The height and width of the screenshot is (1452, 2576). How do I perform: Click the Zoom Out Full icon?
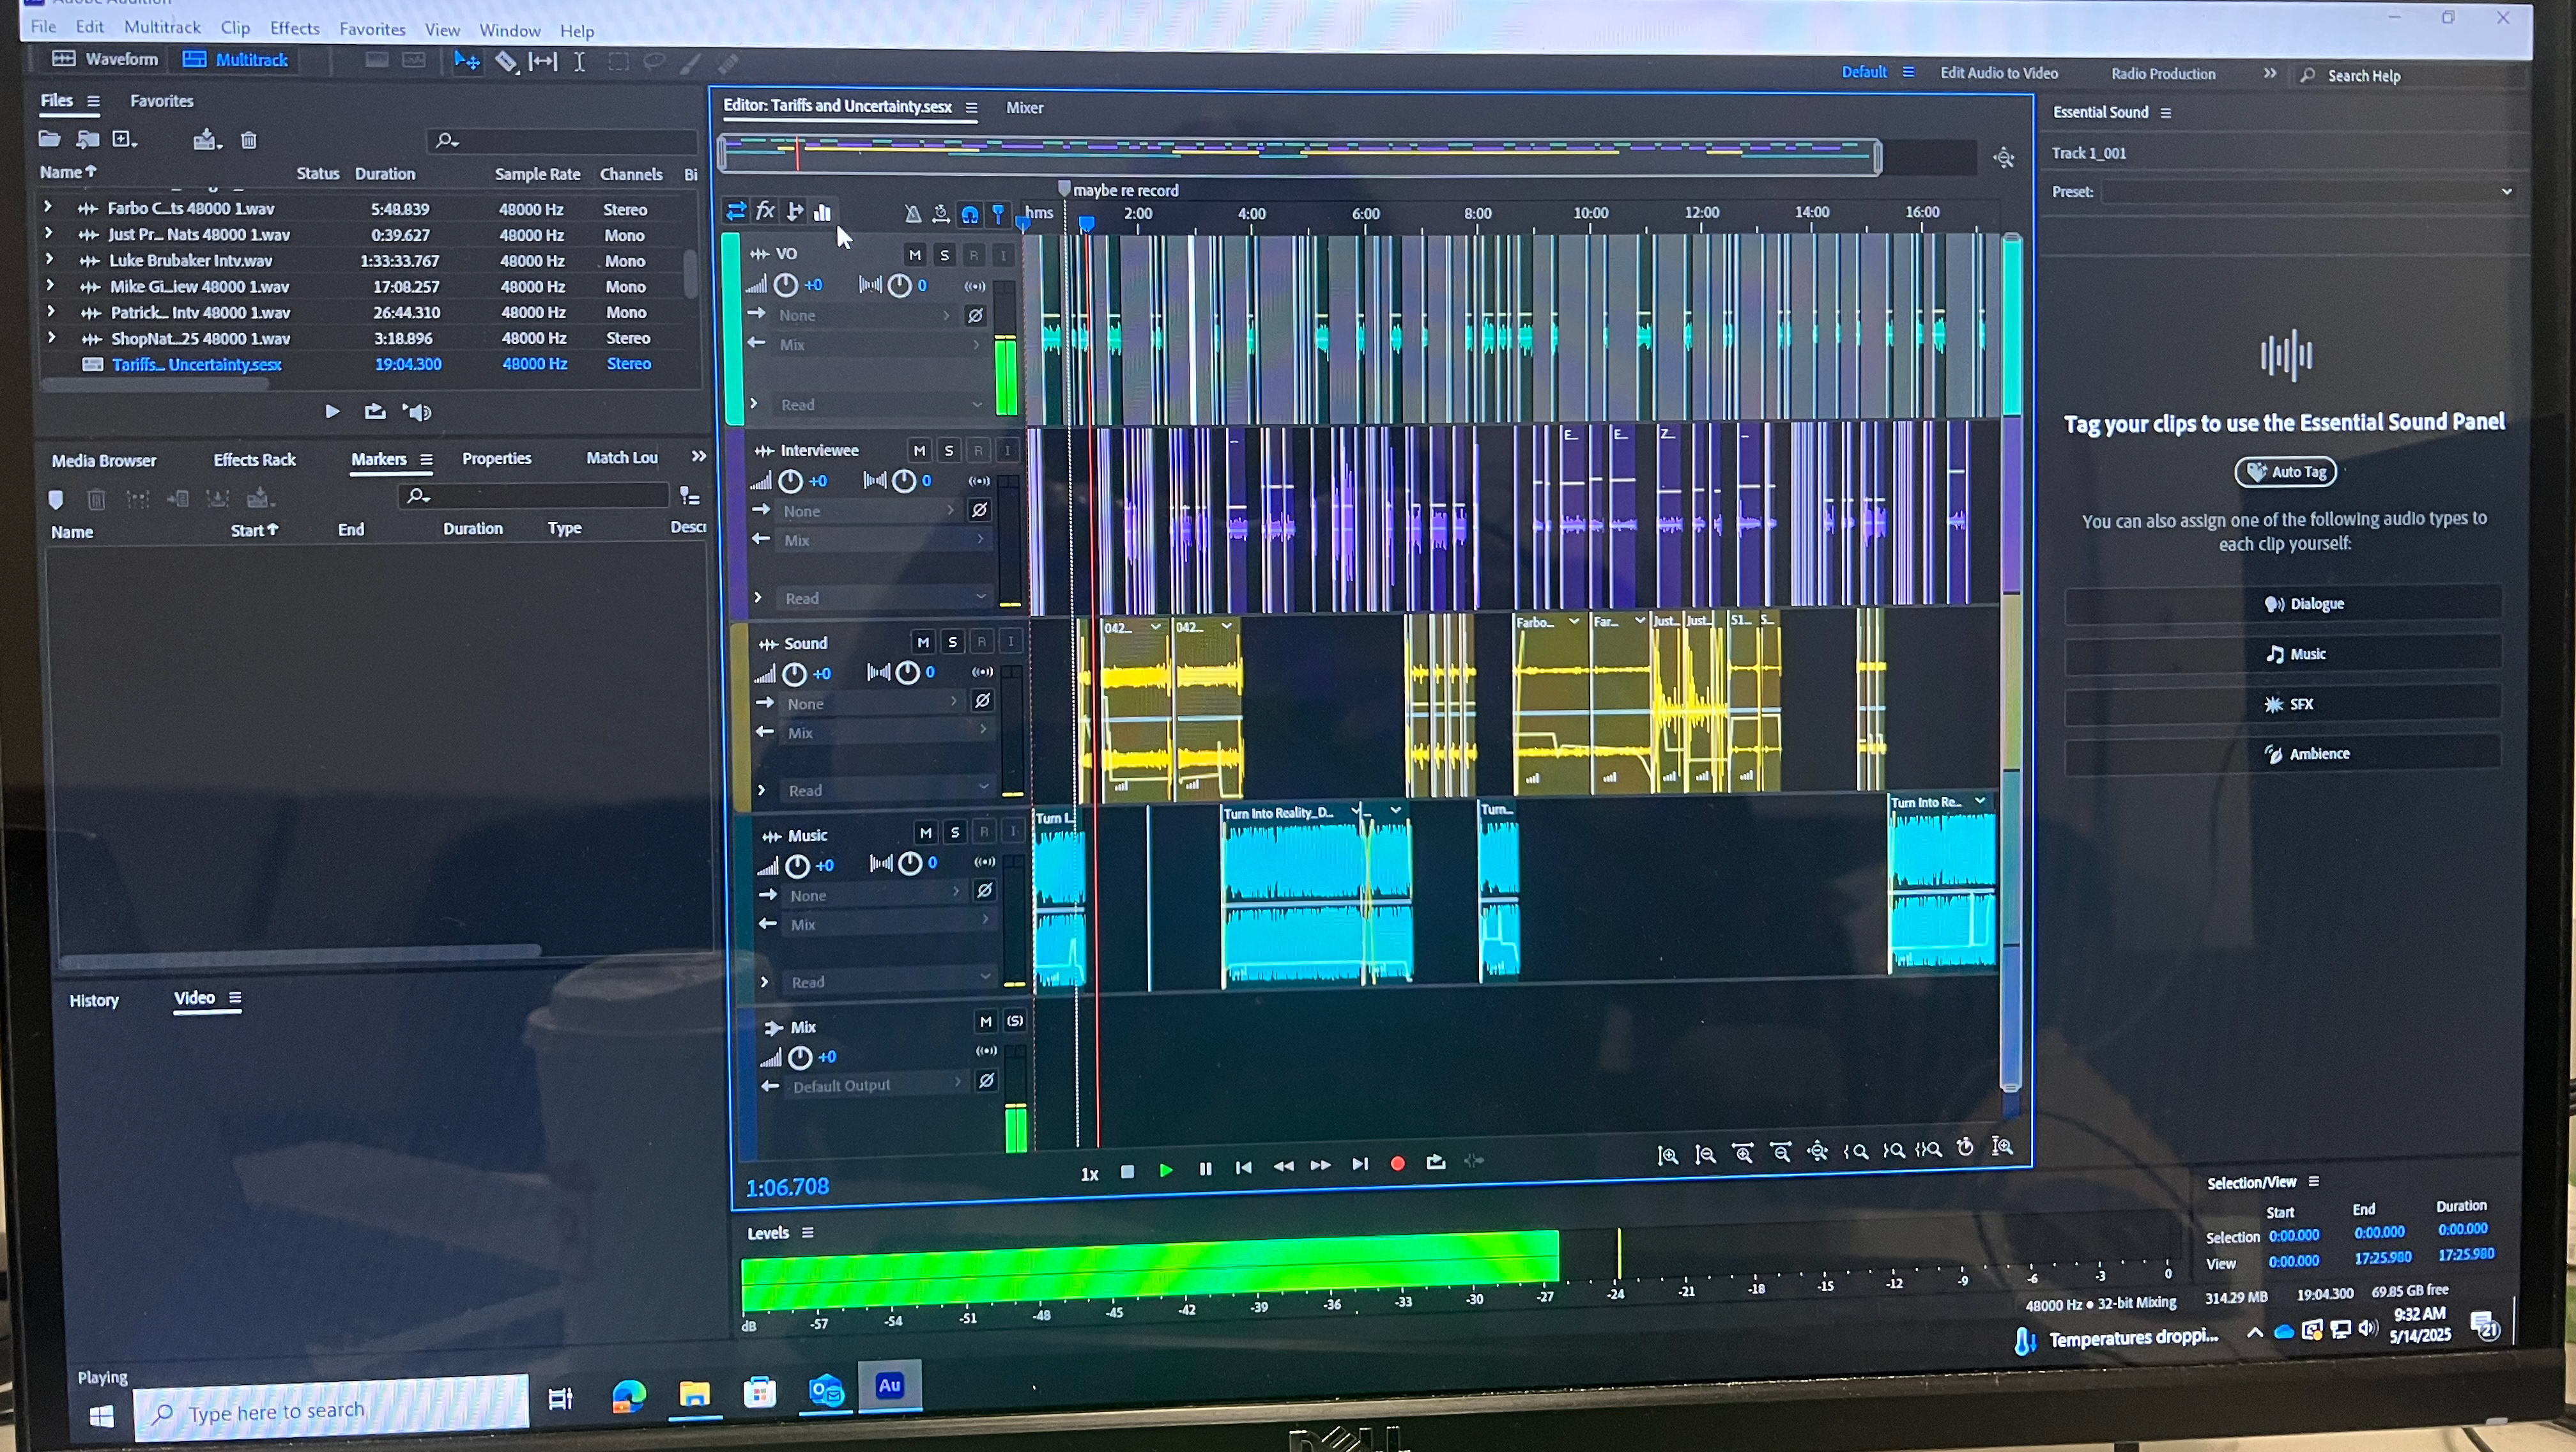tap(1818, 1152)
